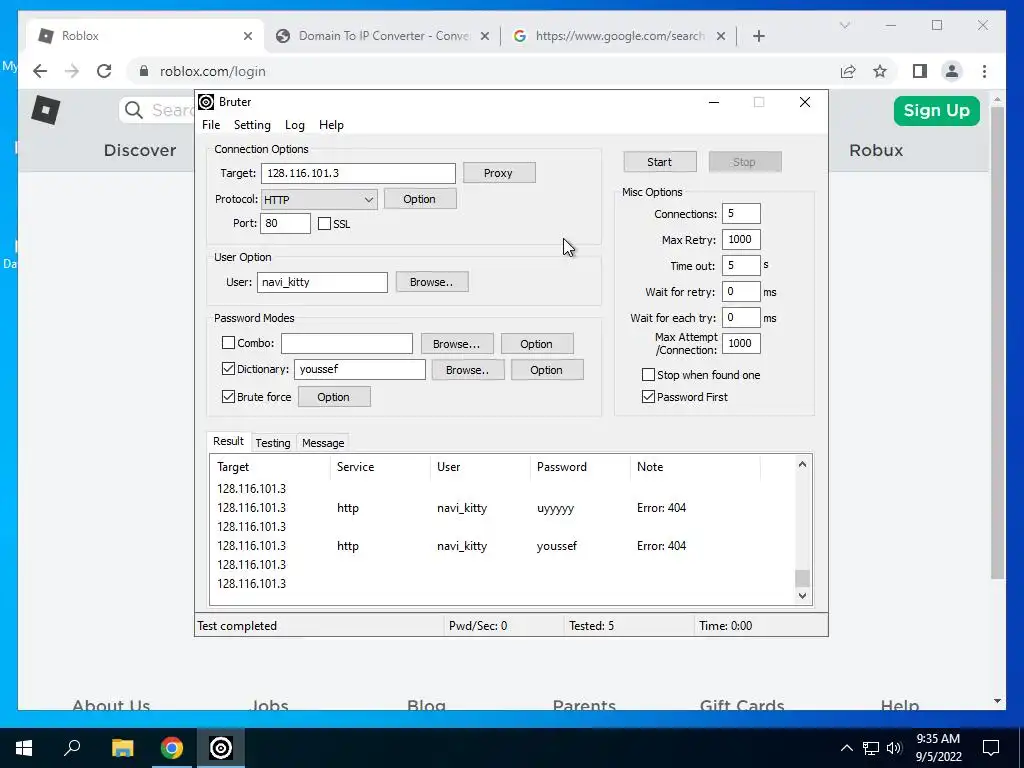Viewport: 1024px width, 768px height.
Task: Click Option button in Combo row
Action: pos(537,344)
